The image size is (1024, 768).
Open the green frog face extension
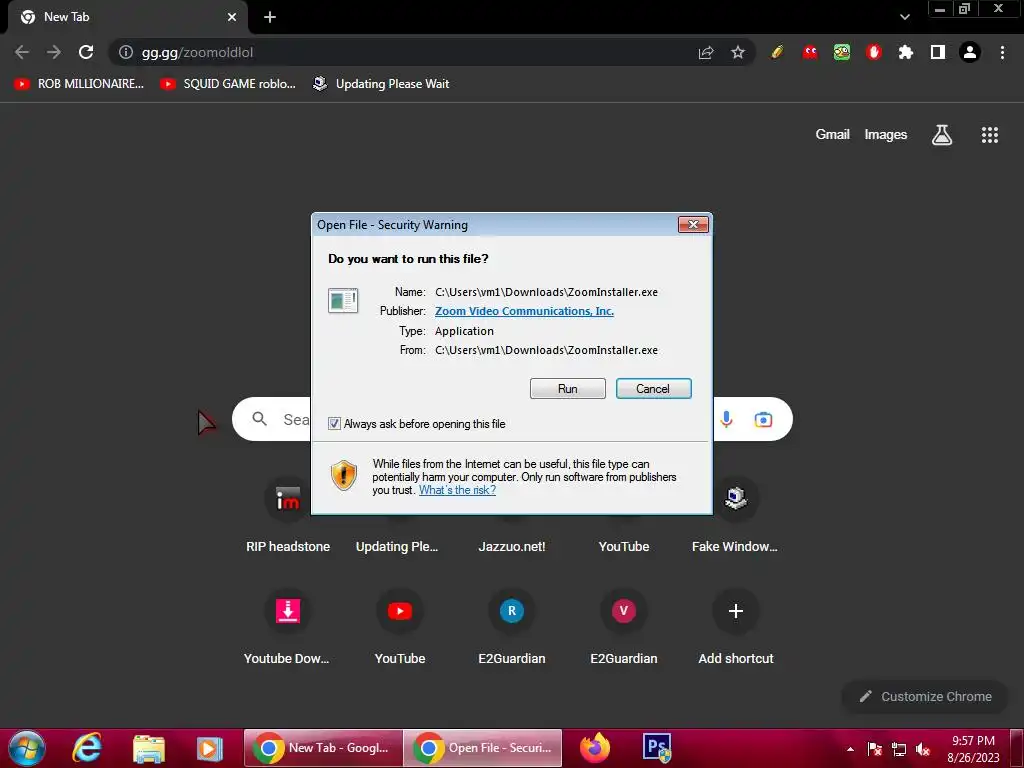pyautogui.click(x=842, y=52)
